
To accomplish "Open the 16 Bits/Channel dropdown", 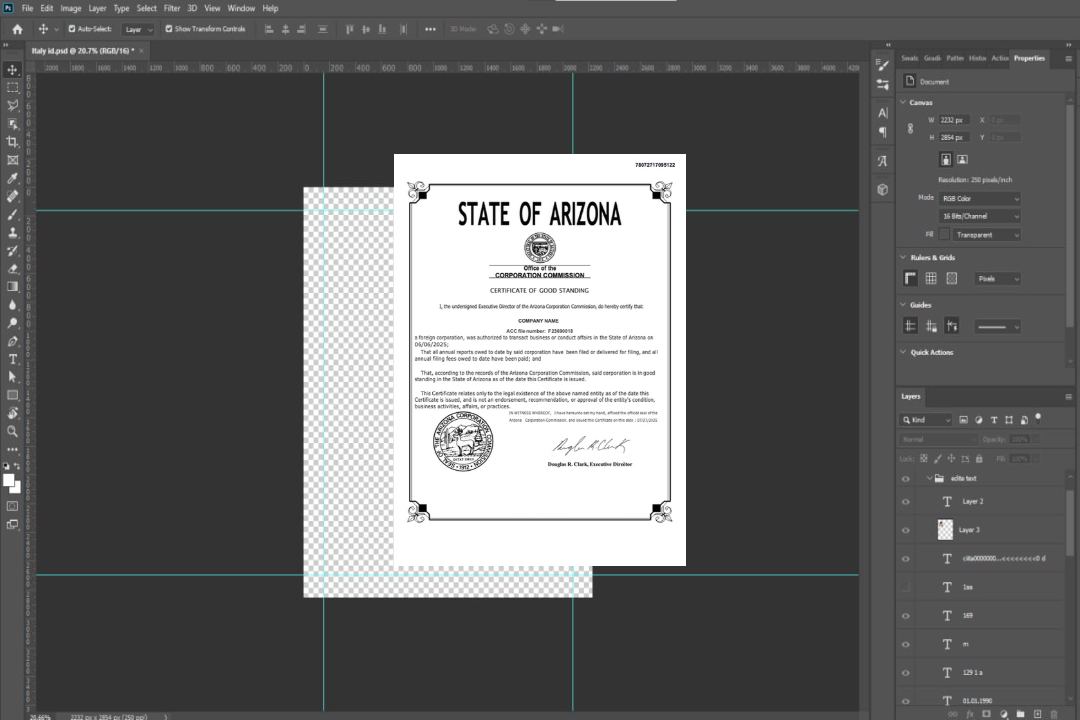I will point(979,216).
